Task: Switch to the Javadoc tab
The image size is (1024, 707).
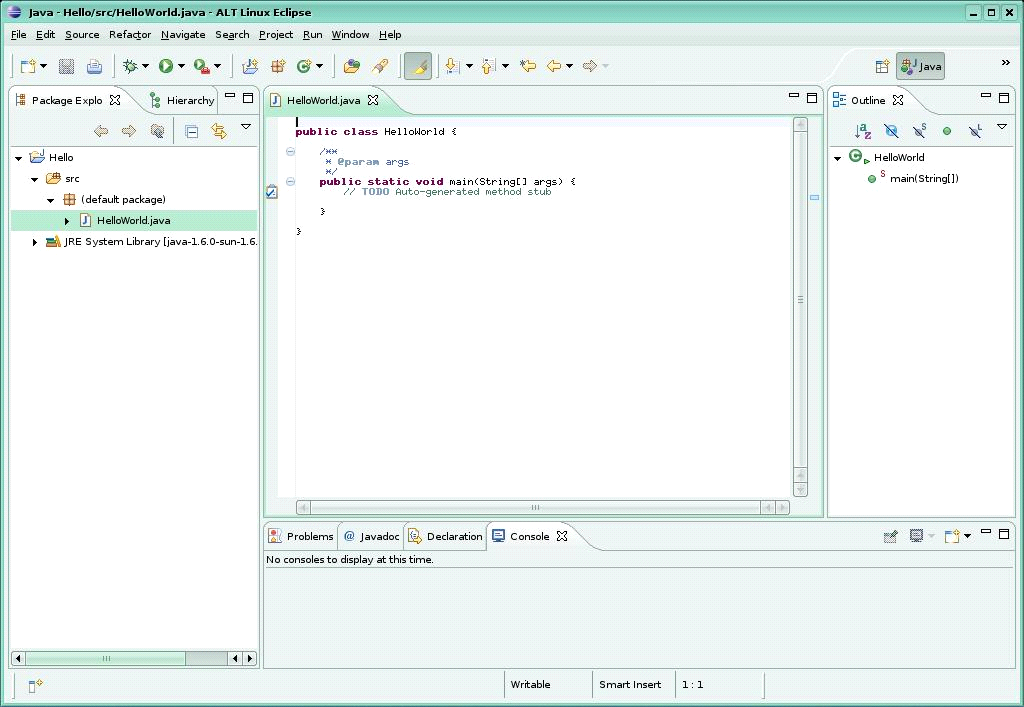Action: [x=372, y=536]
